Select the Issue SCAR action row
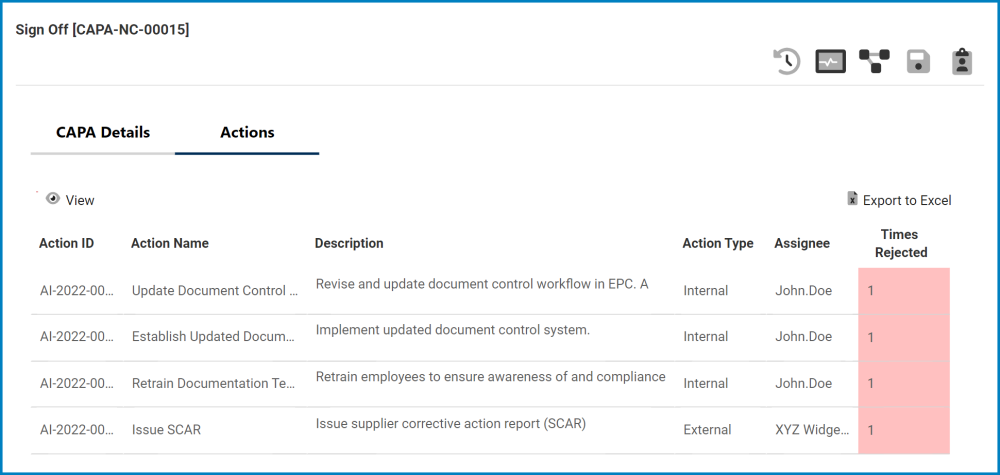The image size is (1000, 475). (166, 430)
